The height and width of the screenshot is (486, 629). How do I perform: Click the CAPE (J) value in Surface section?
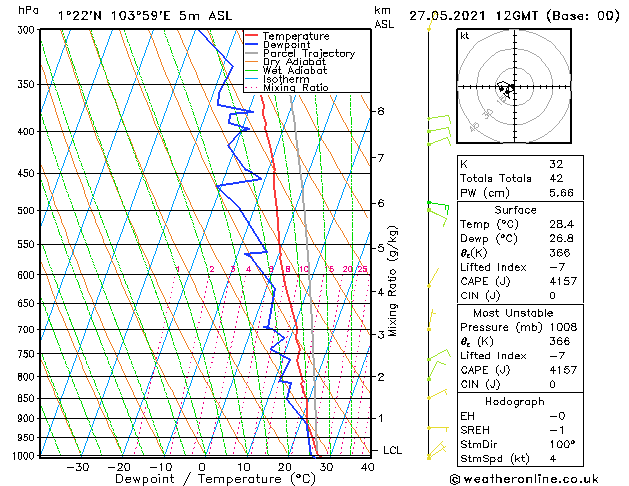point(563,281)
